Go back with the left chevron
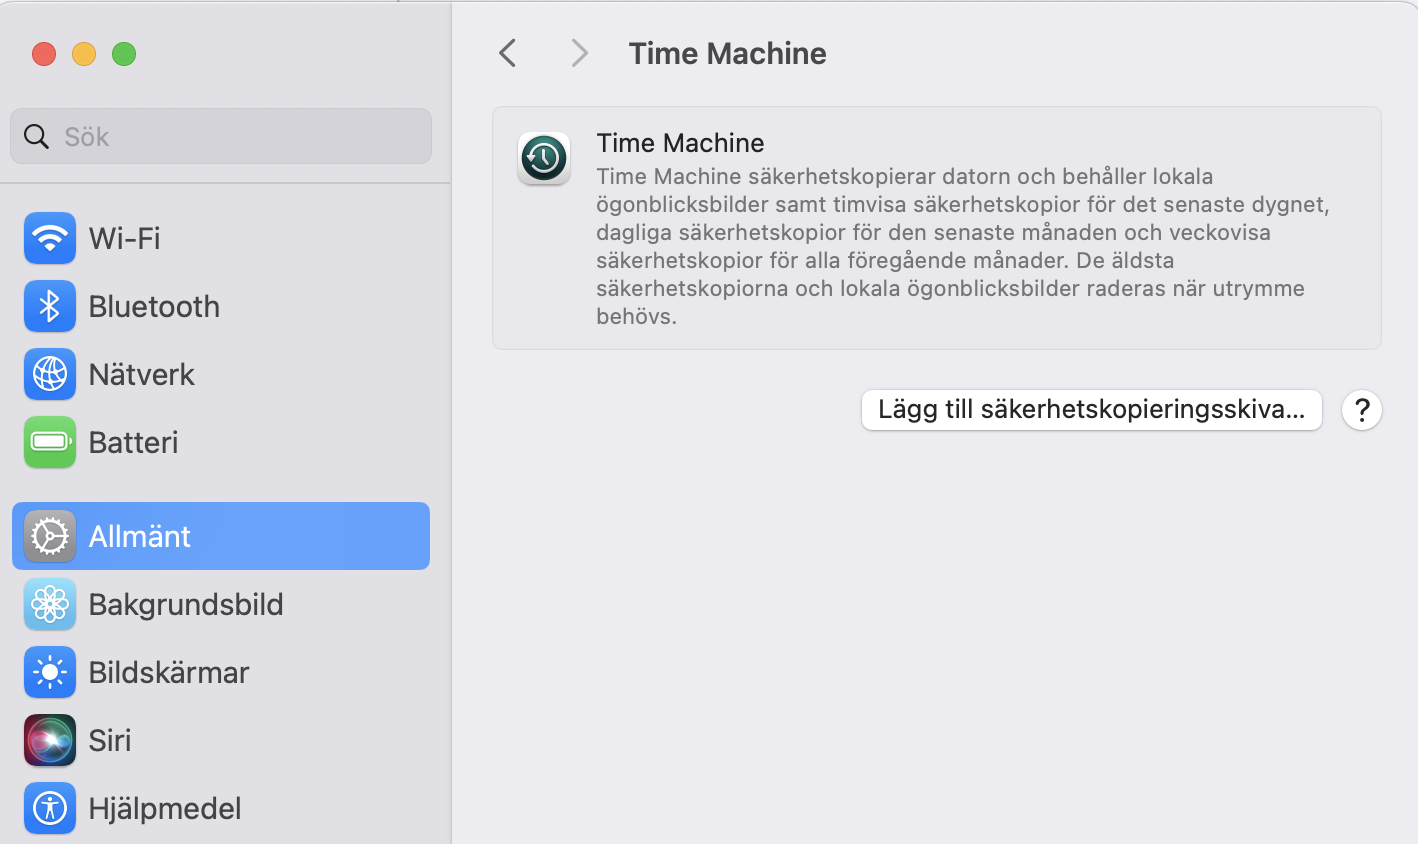 point(508,53)
